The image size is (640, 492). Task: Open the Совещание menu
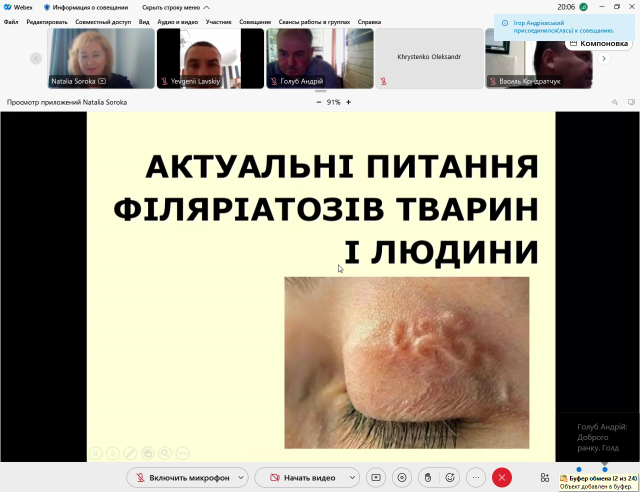[x=255, y=22]
